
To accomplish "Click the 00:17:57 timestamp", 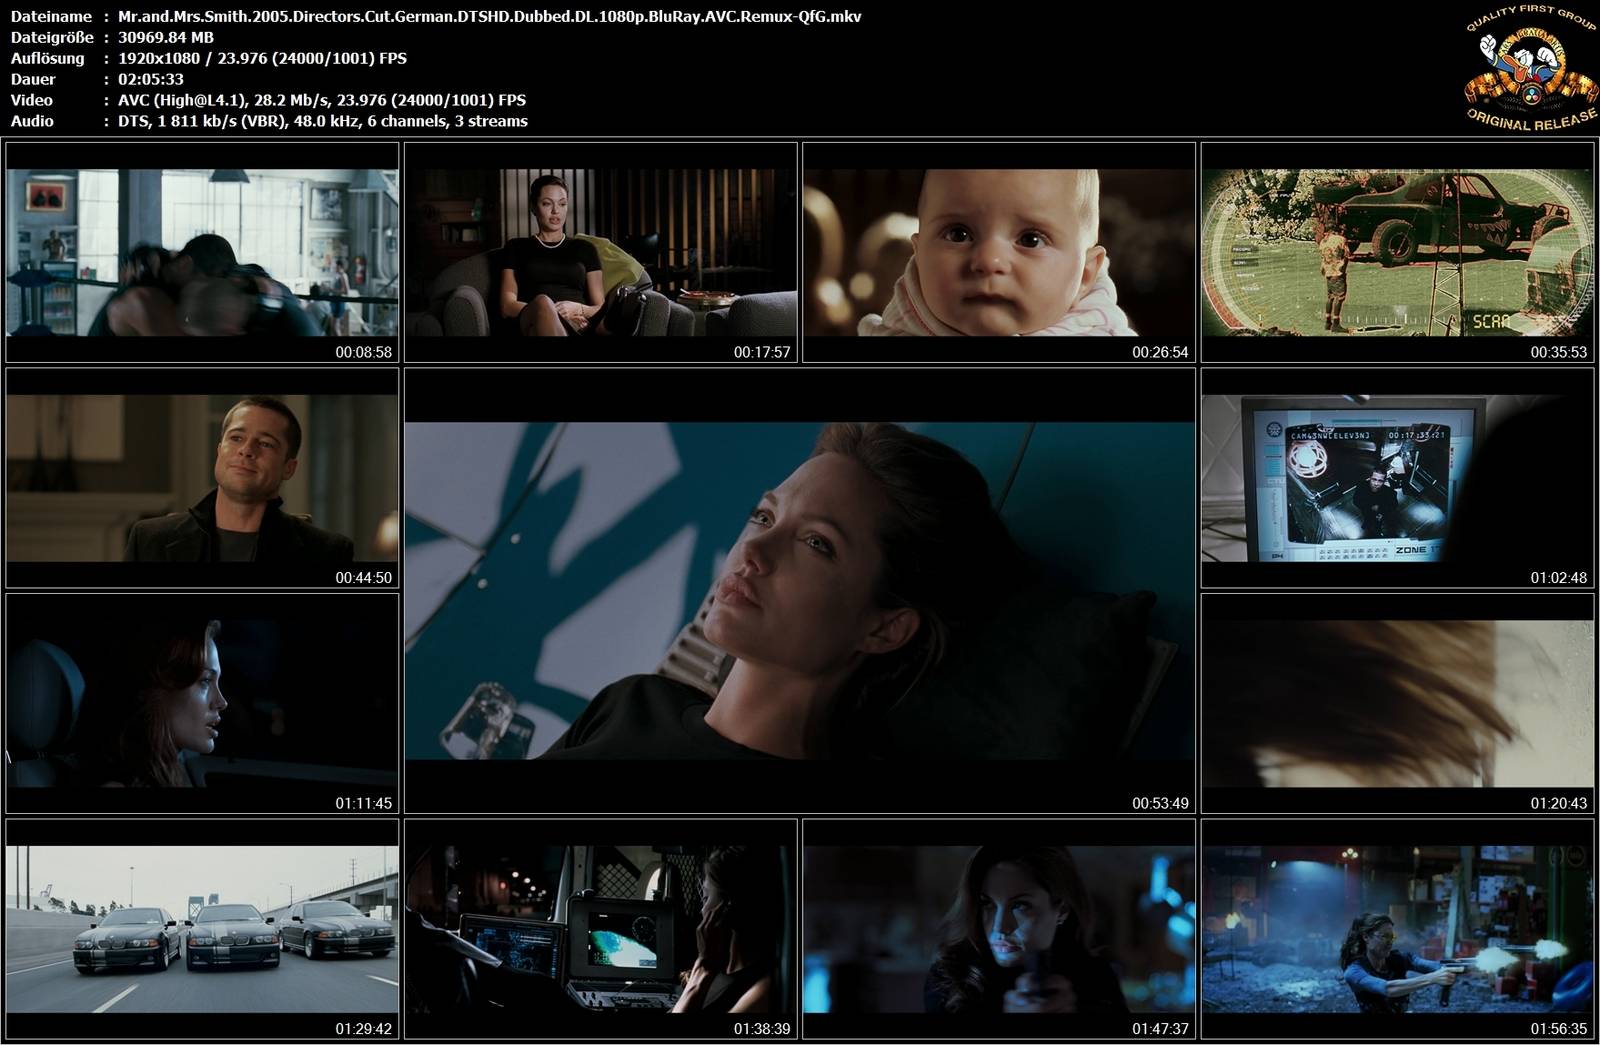I will (x=762, y=352).
